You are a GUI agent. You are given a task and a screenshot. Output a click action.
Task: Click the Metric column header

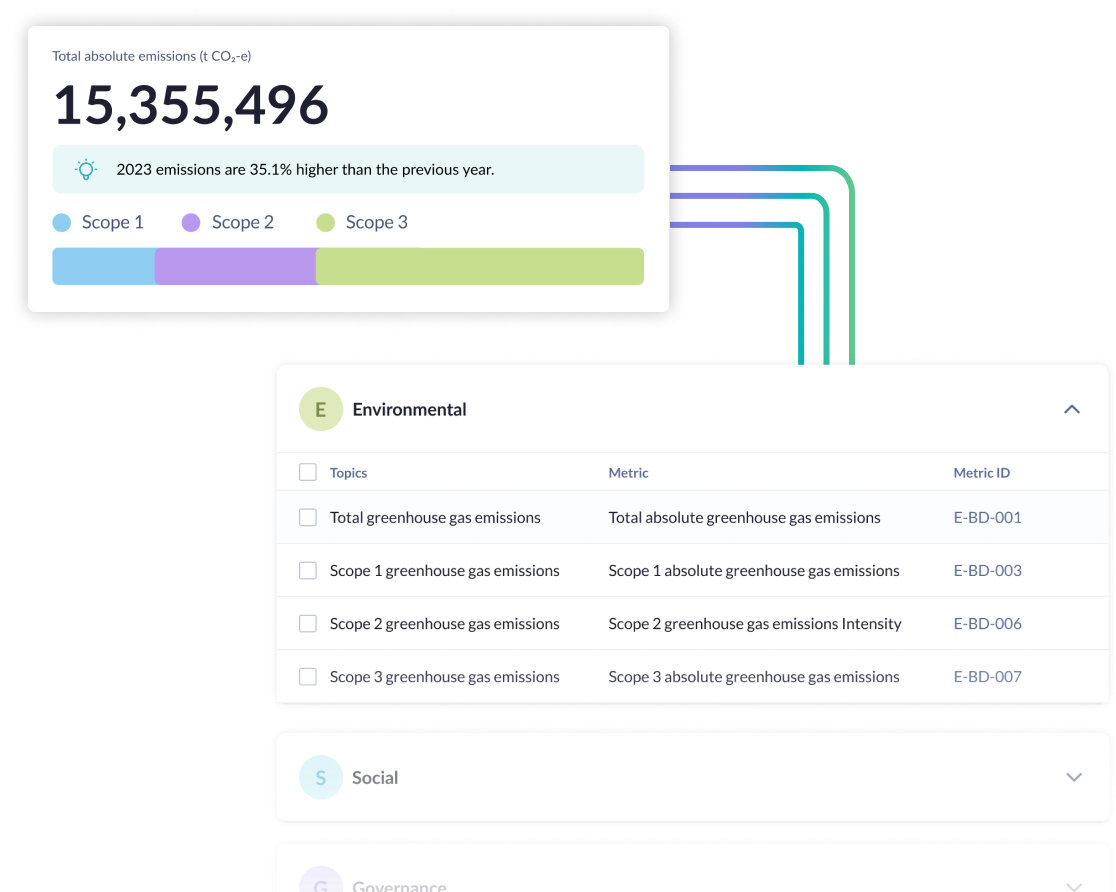(x=628, y=473)
